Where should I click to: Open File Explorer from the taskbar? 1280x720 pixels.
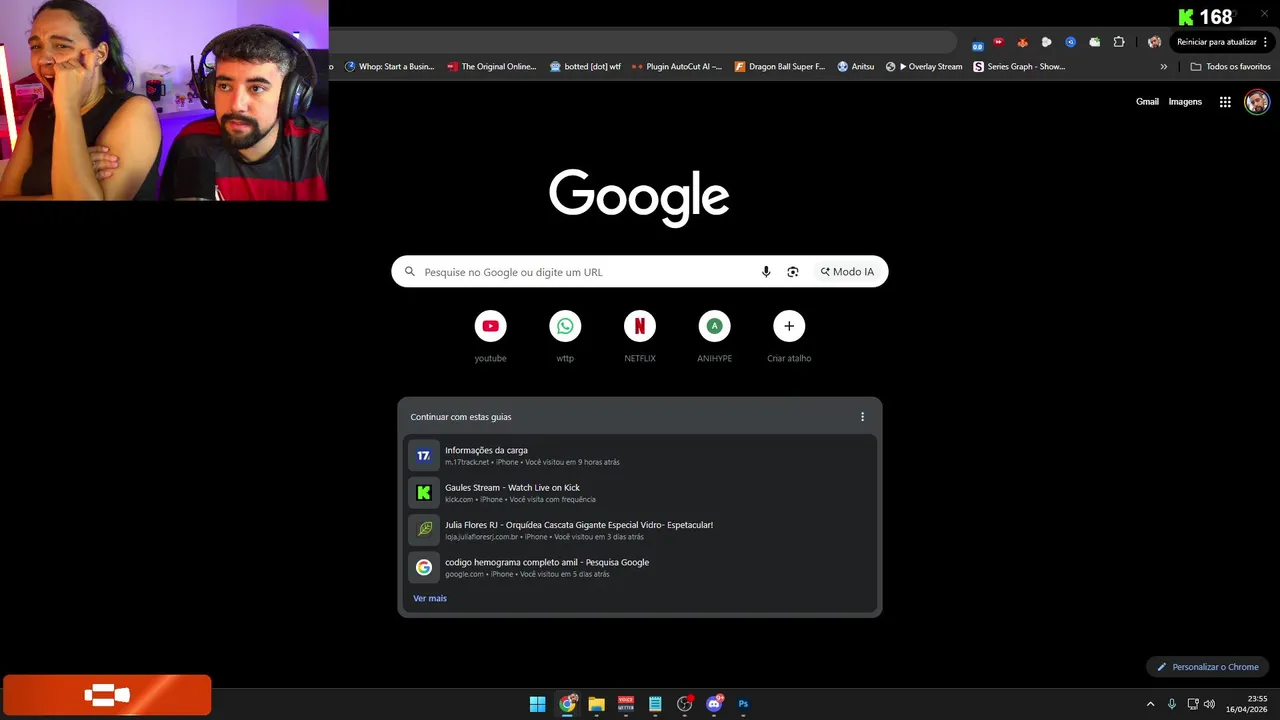(596, 704)
